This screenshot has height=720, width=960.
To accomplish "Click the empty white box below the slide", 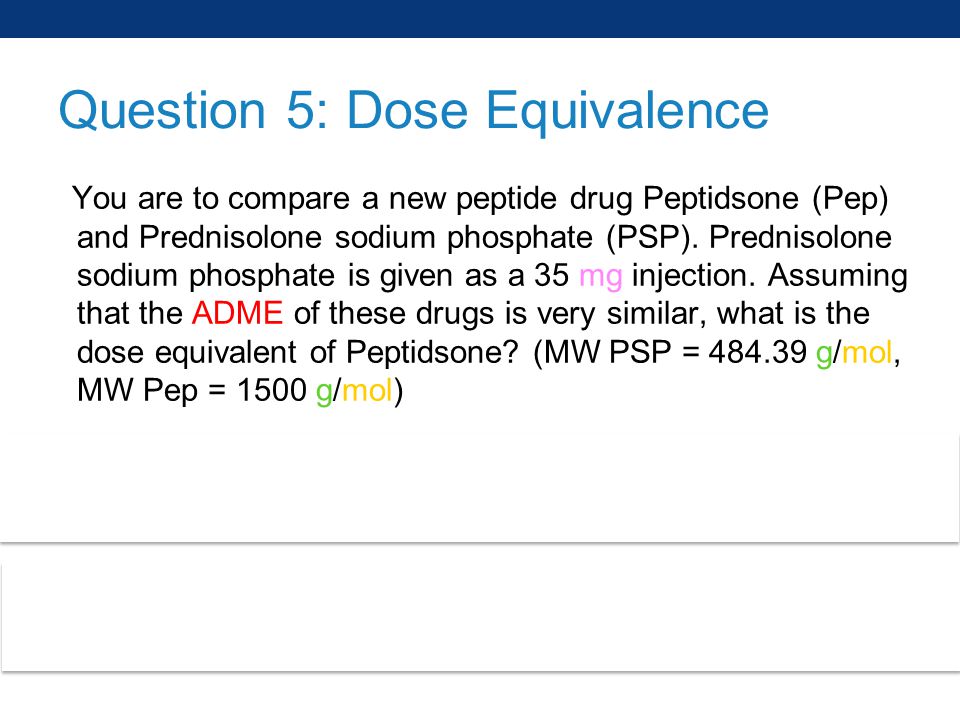I will [x=480, y=617].
